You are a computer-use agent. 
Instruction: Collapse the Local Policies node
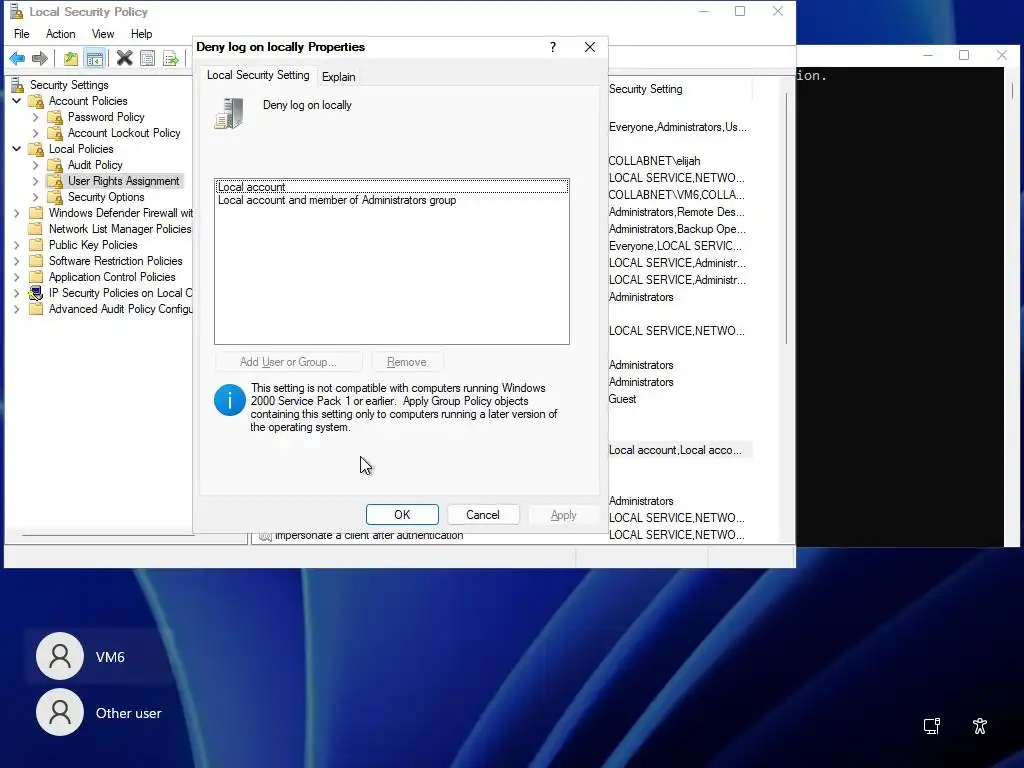point(17,149)
